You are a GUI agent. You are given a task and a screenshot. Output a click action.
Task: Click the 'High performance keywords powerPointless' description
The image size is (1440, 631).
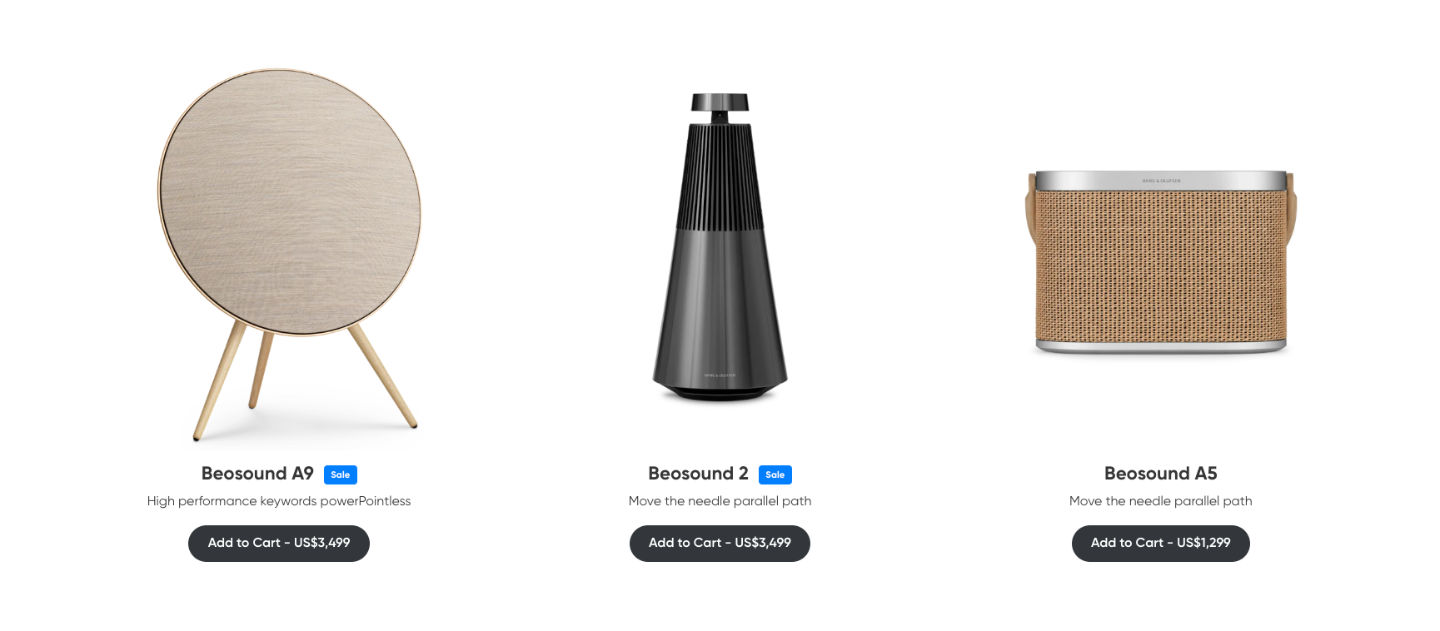pos(279,501)
